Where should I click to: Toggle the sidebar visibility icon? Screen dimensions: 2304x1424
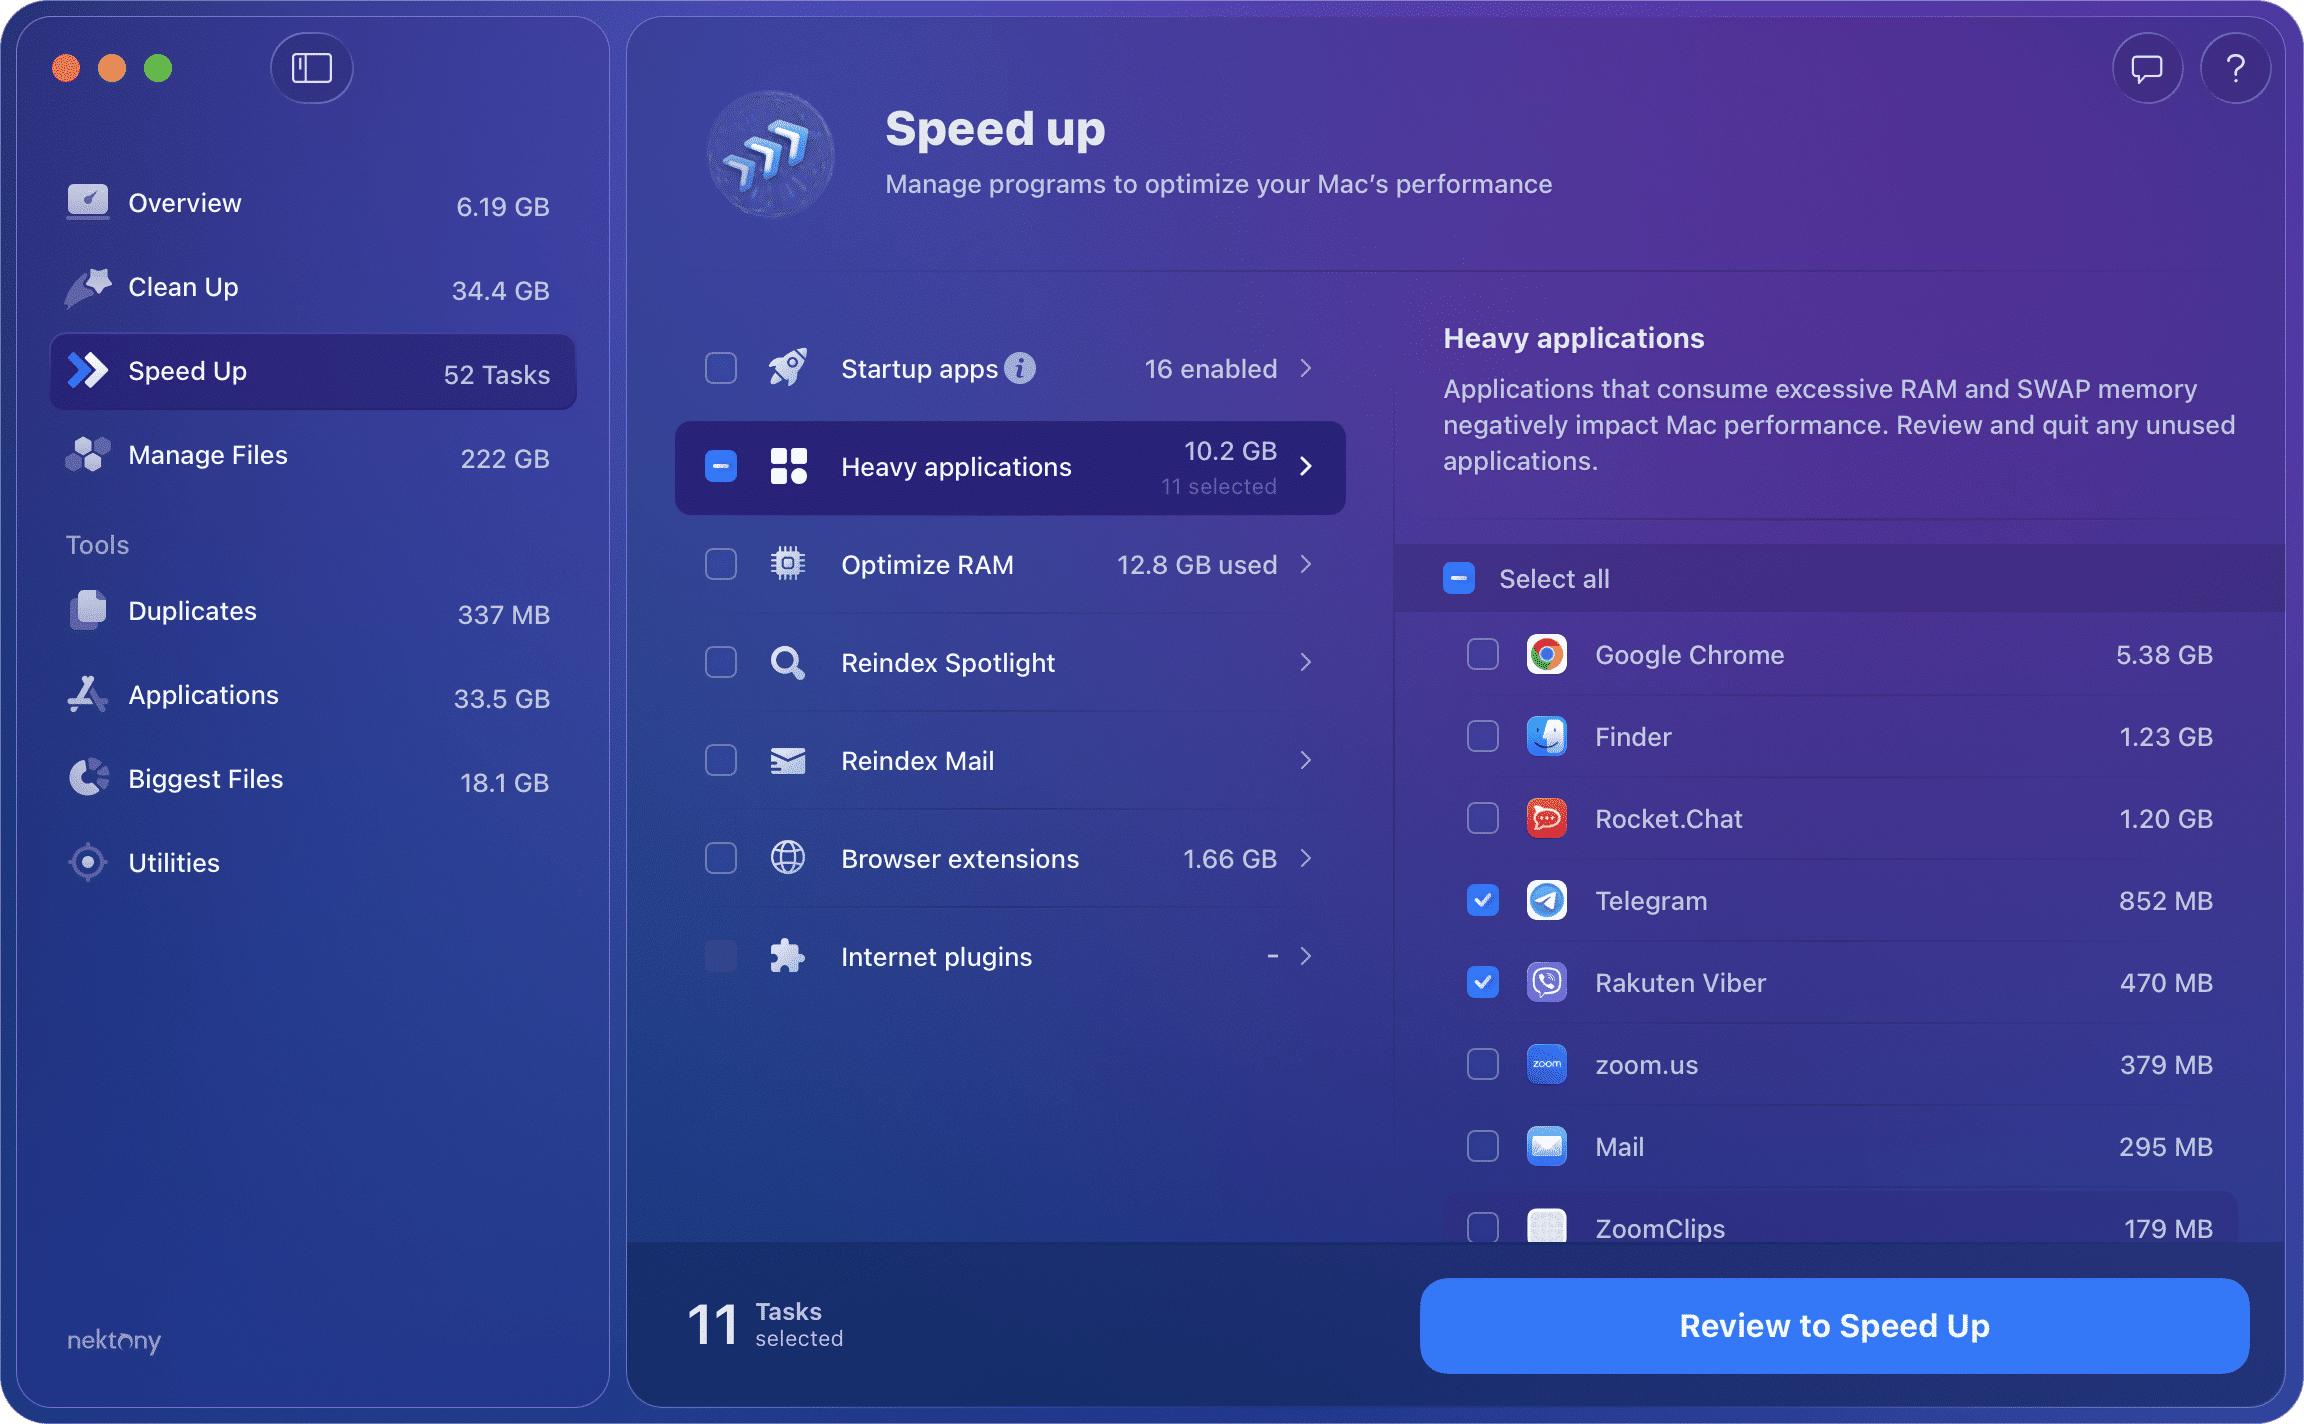[311, 68]
